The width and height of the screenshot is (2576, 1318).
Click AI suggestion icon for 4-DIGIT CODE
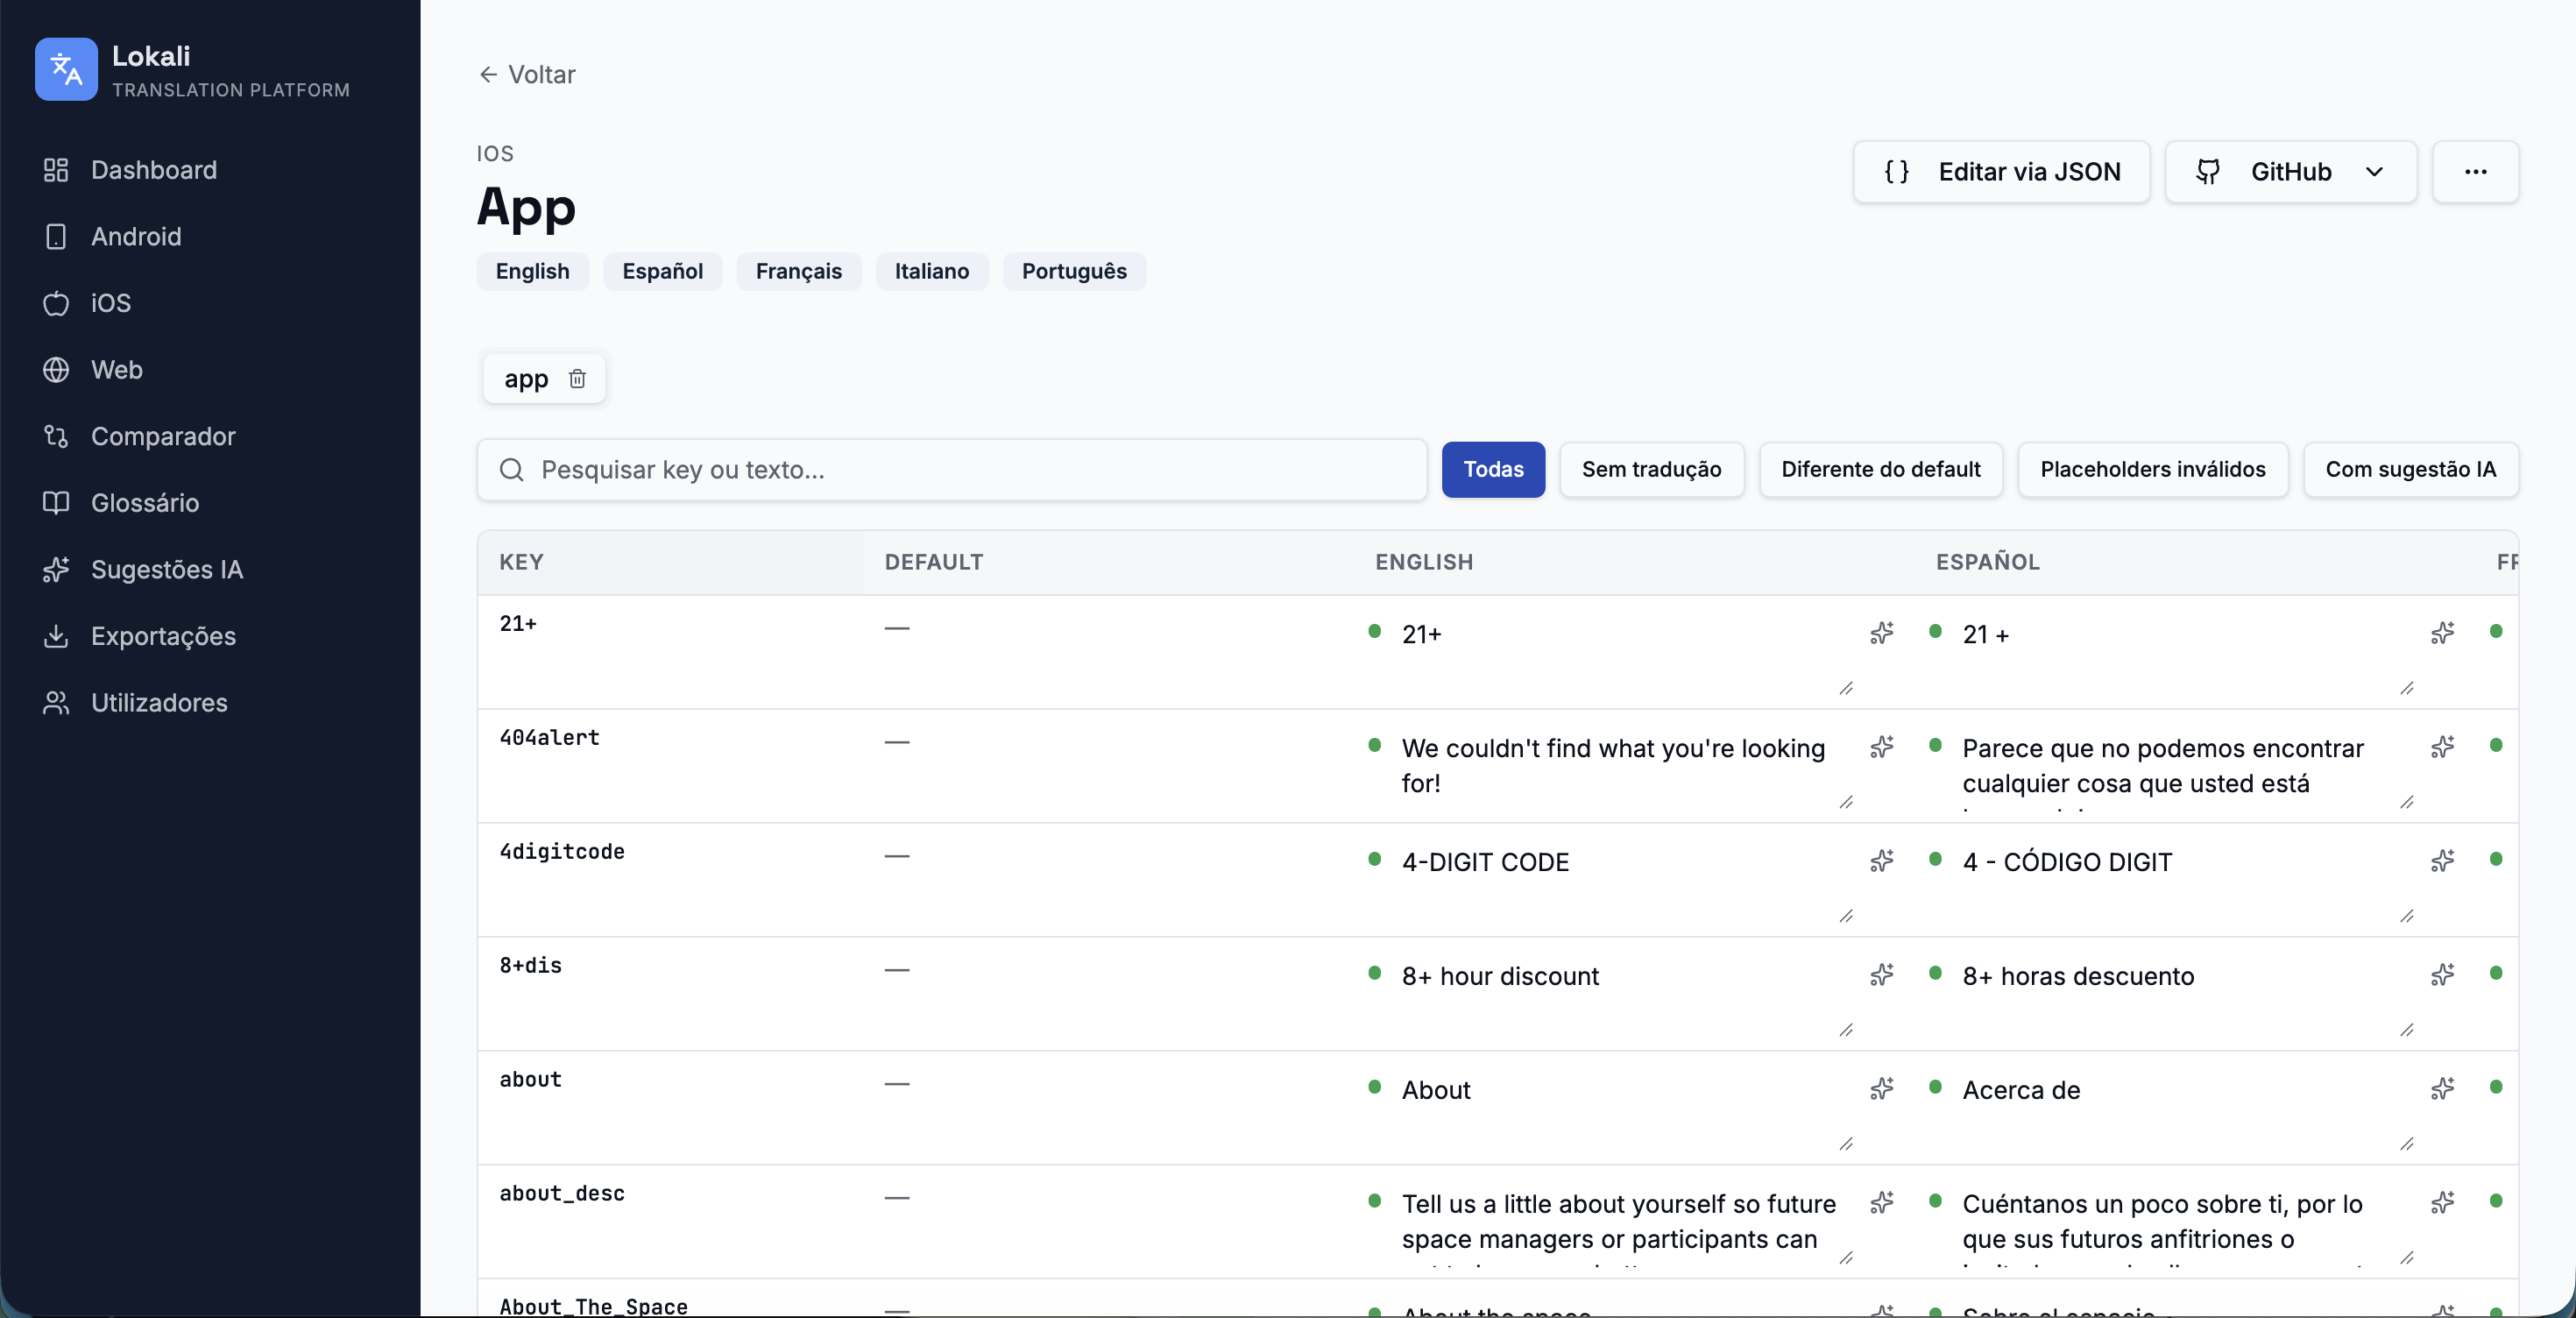point(1881,860)
